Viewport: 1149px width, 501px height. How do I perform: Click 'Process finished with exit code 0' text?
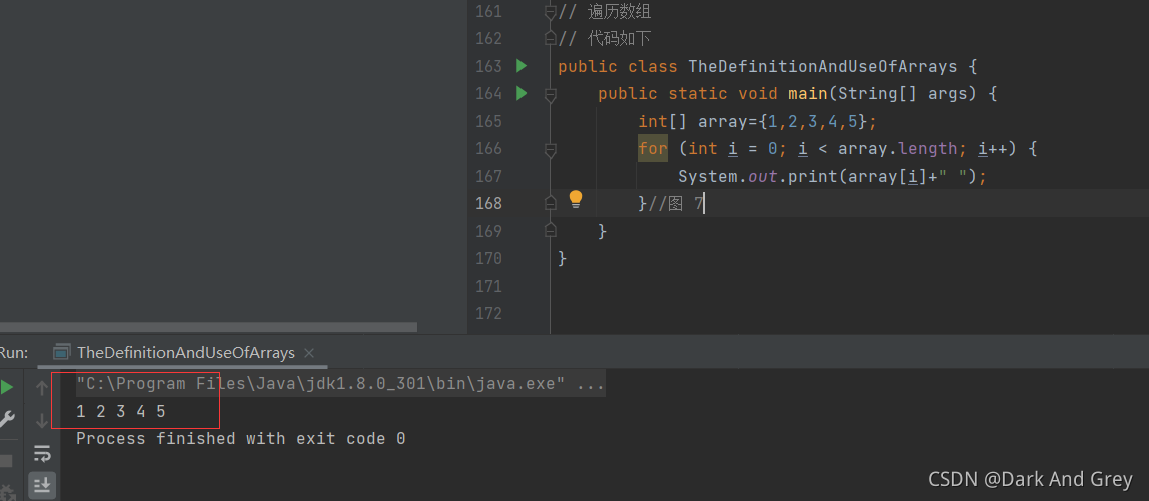(x=240, y=439)
